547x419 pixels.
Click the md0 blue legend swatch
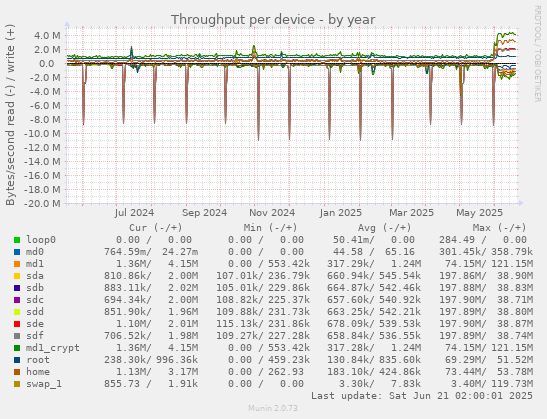point(17,252)
